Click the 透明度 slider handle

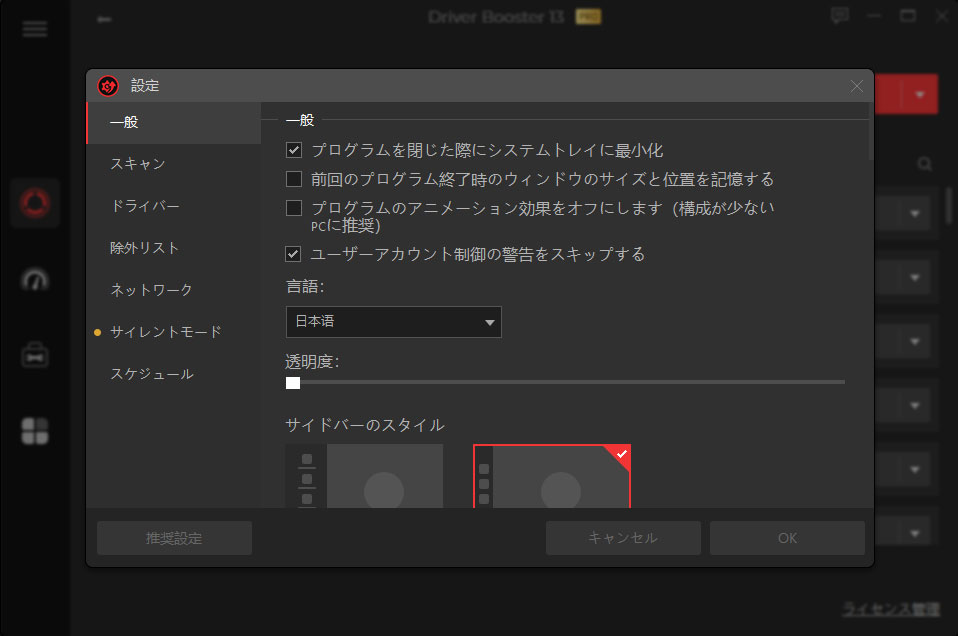293,383
